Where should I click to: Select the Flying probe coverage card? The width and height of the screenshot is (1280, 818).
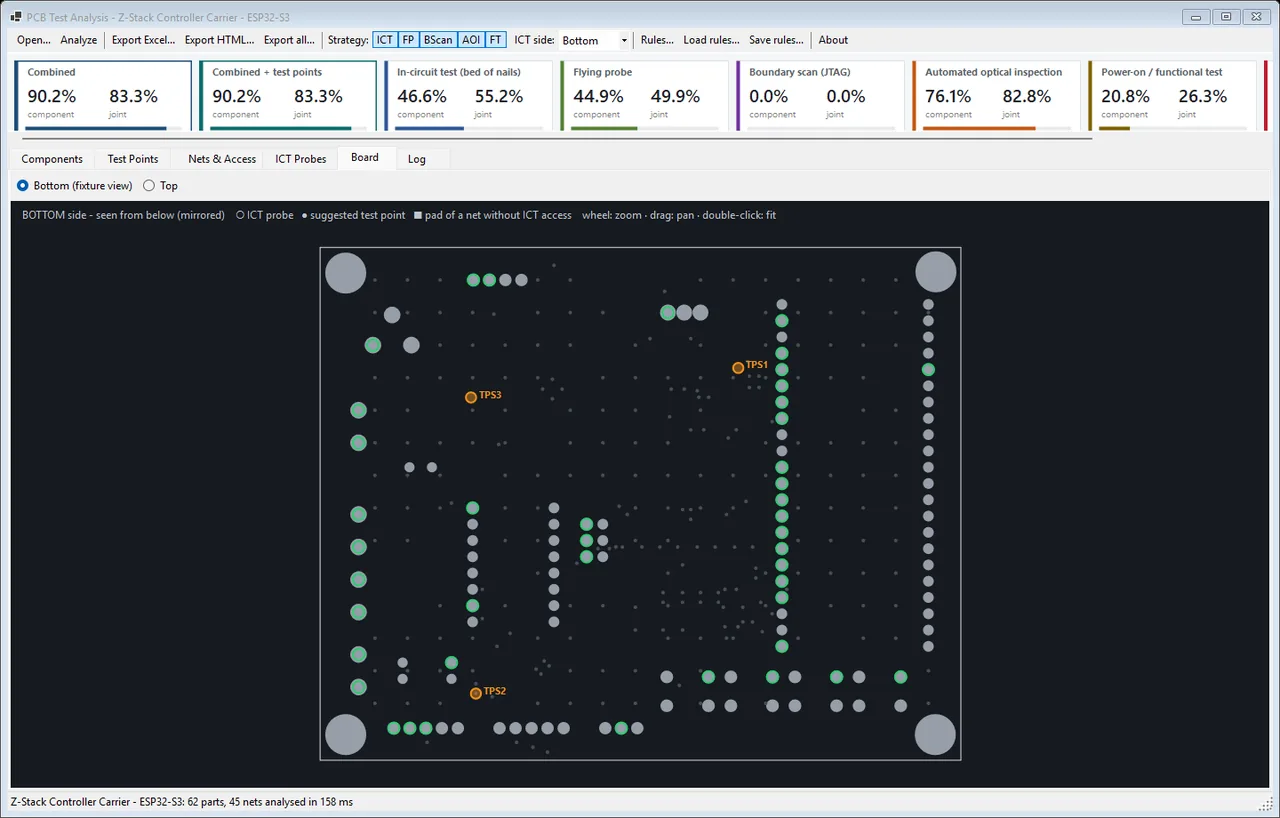point(645,95)
